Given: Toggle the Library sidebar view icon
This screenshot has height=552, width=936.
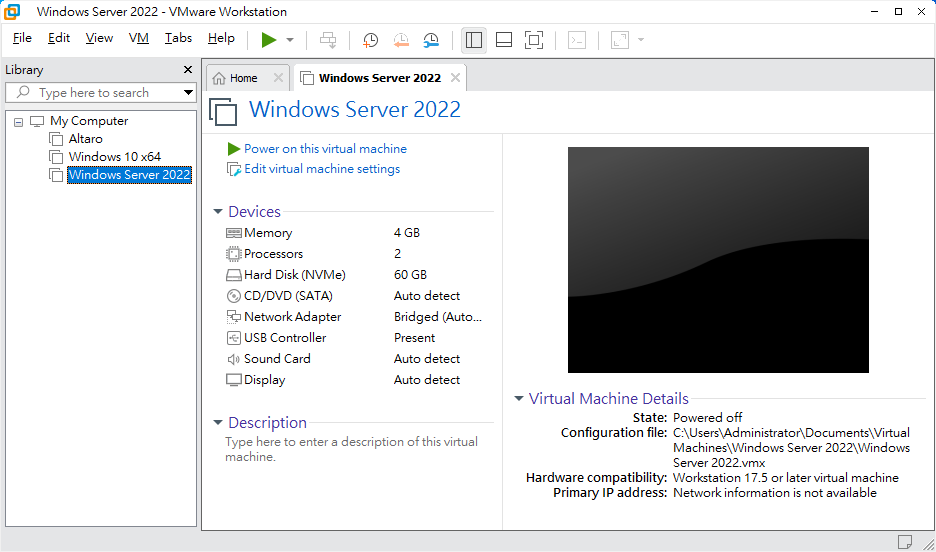Looking at the screenshot, I should [x=474, y=40].
